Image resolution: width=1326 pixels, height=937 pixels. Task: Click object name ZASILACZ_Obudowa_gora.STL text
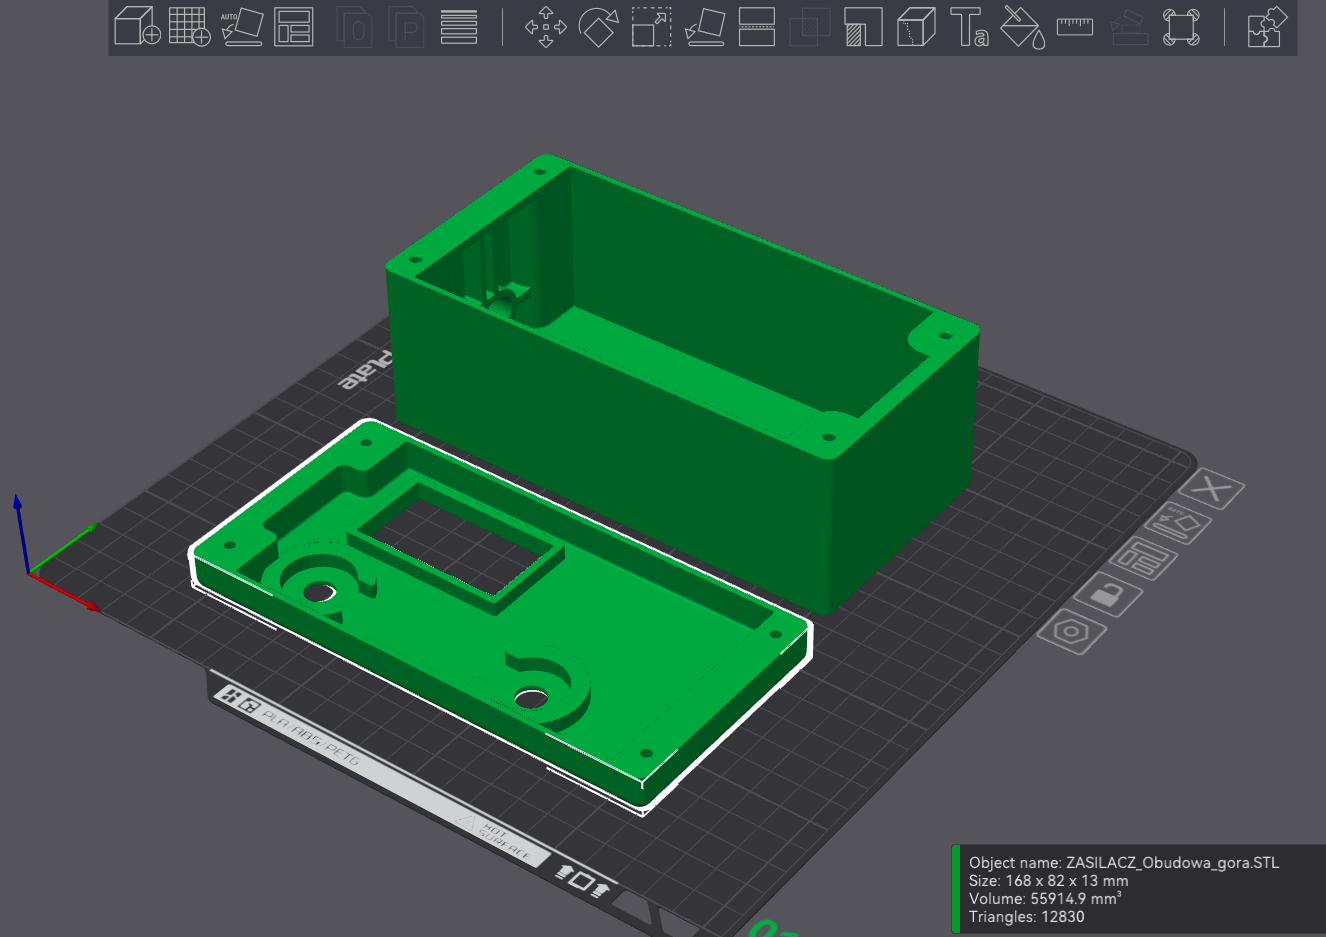[1172, 863]
